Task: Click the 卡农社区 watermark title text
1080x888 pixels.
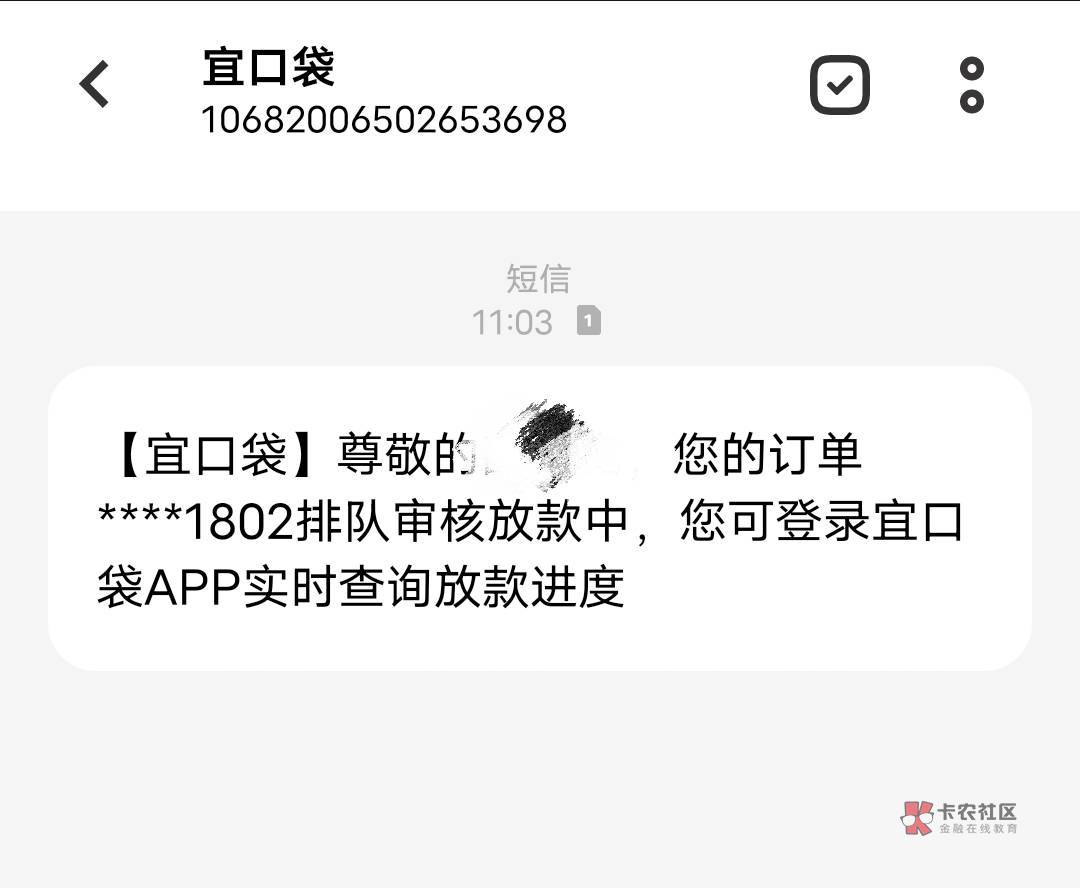Action: [x=977, y=812]
